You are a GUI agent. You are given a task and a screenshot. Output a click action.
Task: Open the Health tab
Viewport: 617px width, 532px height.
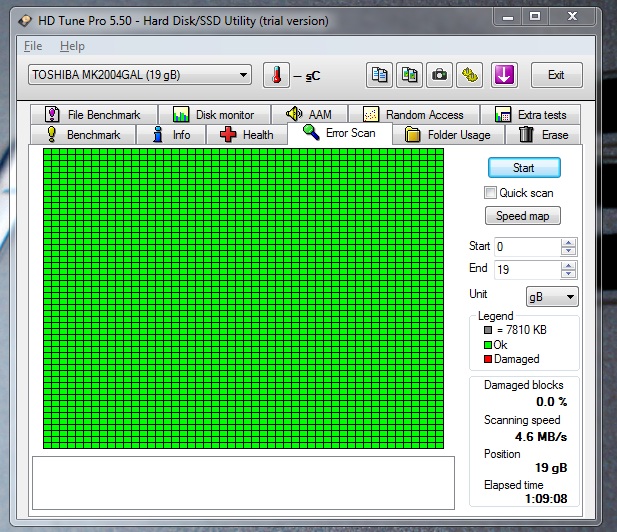click(245, 135)
